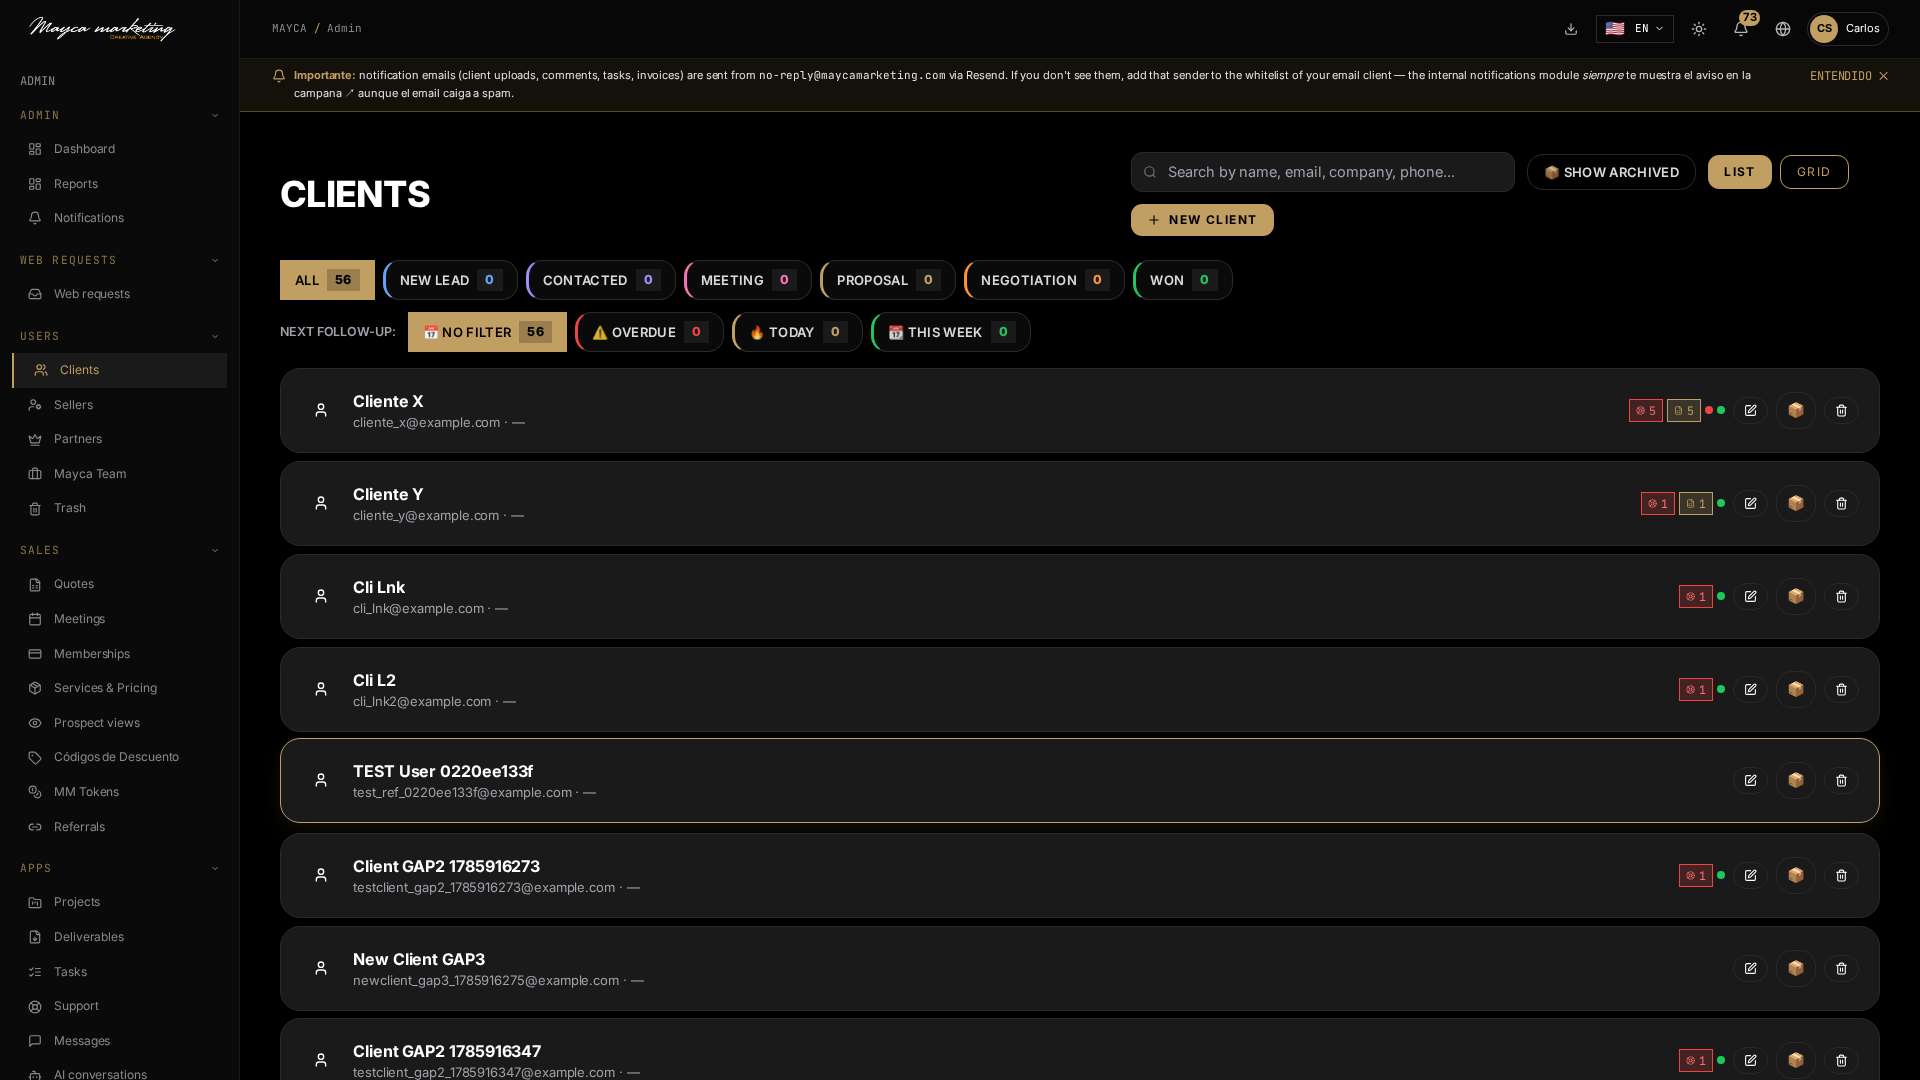Toggle SHOW ARCHIVED clients
Screen dimensions: 1920x1080
click(x=1611, y=172)
